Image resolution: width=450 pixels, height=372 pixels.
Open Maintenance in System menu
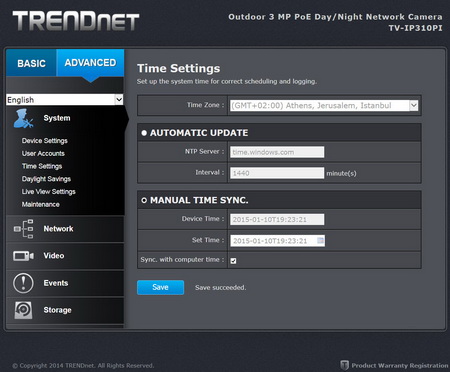(x=41, y=204)
